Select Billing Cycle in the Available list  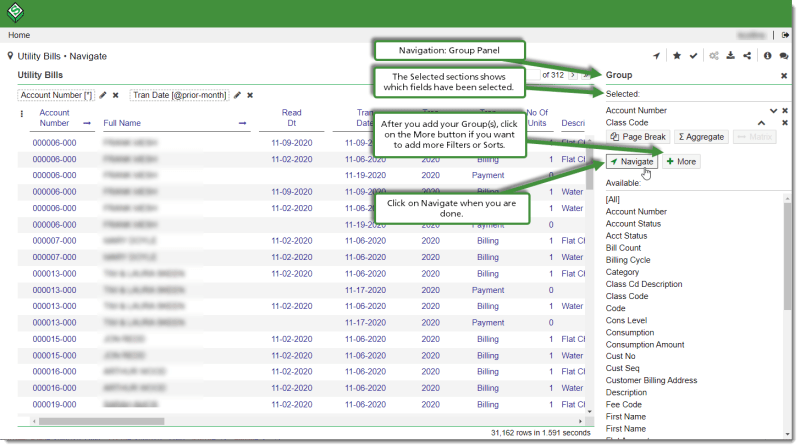628,260
